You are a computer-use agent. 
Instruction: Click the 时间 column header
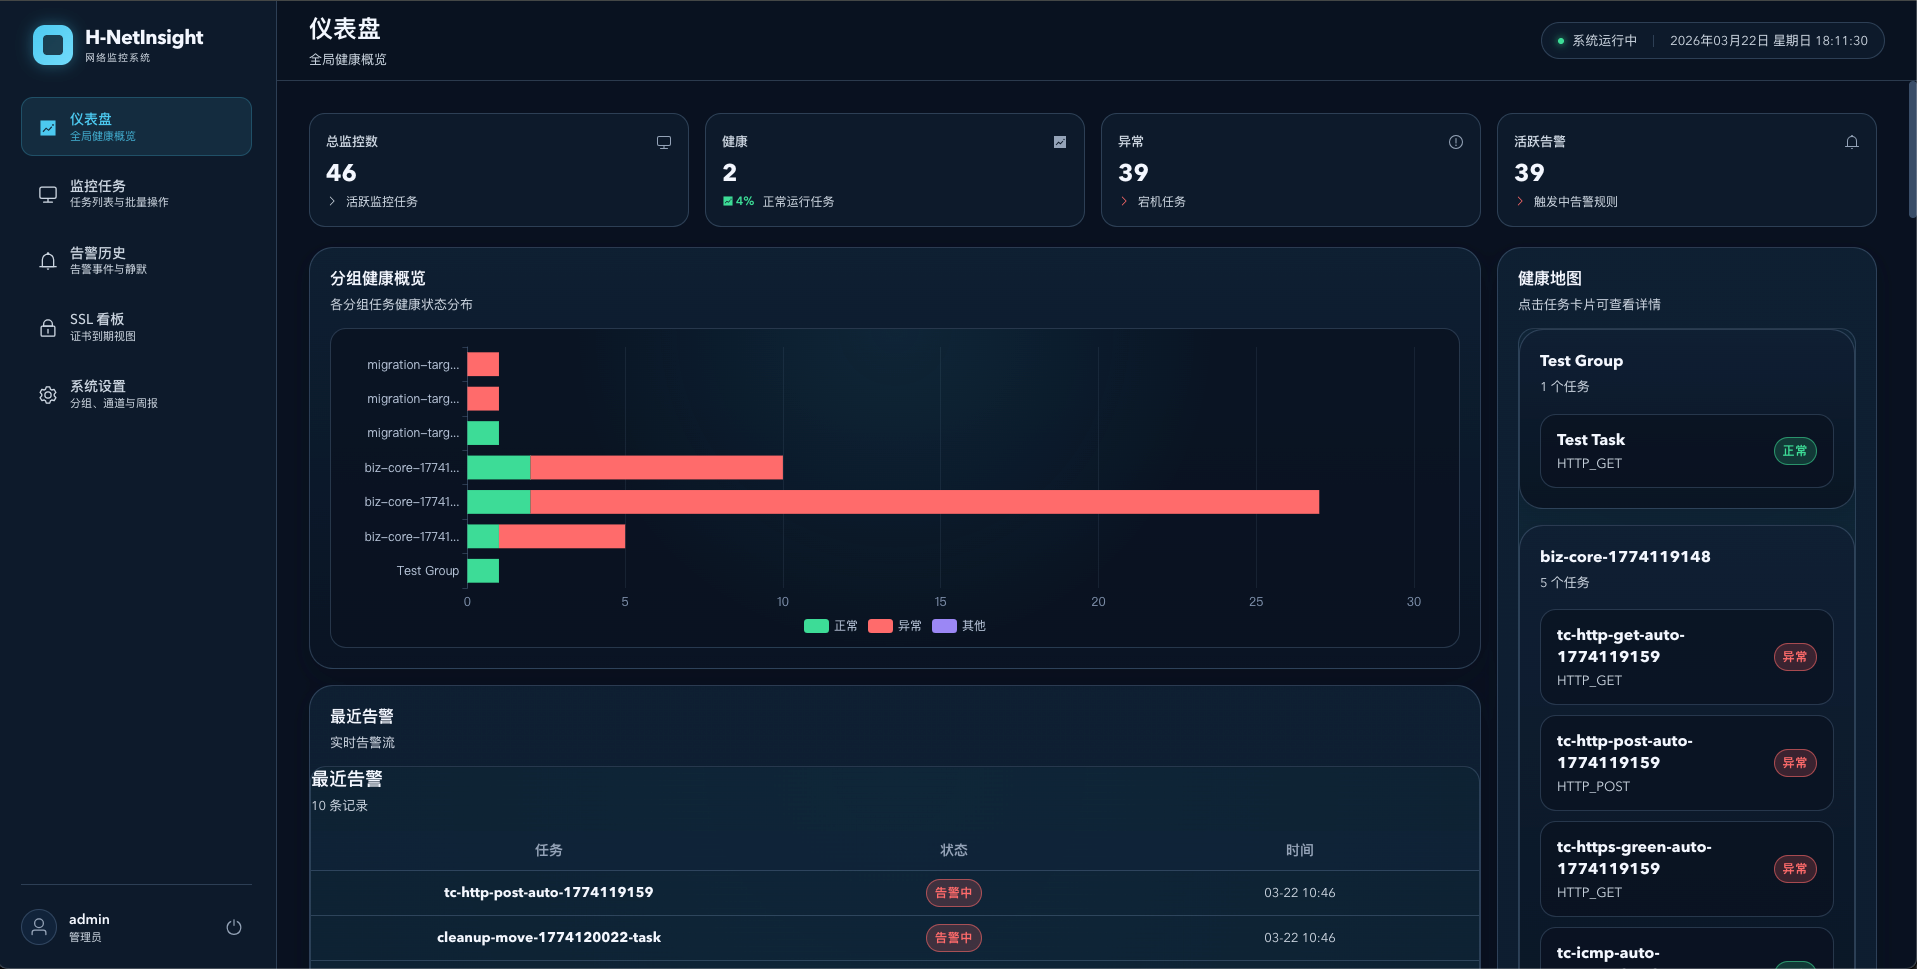coord(1299,850)
